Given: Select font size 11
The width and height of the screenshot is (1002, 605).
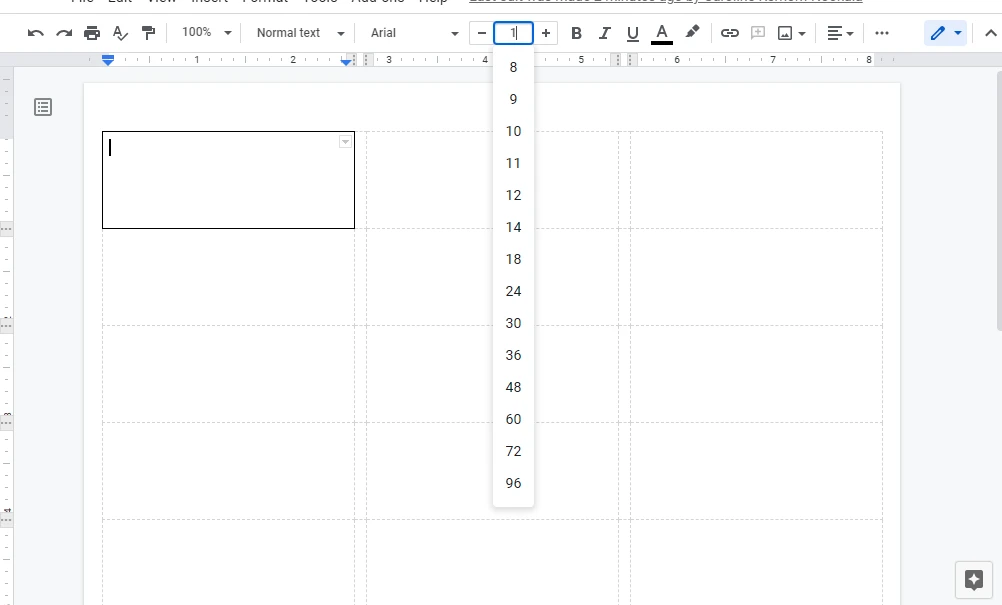Looking at the screenshot, I should point(513,163).
